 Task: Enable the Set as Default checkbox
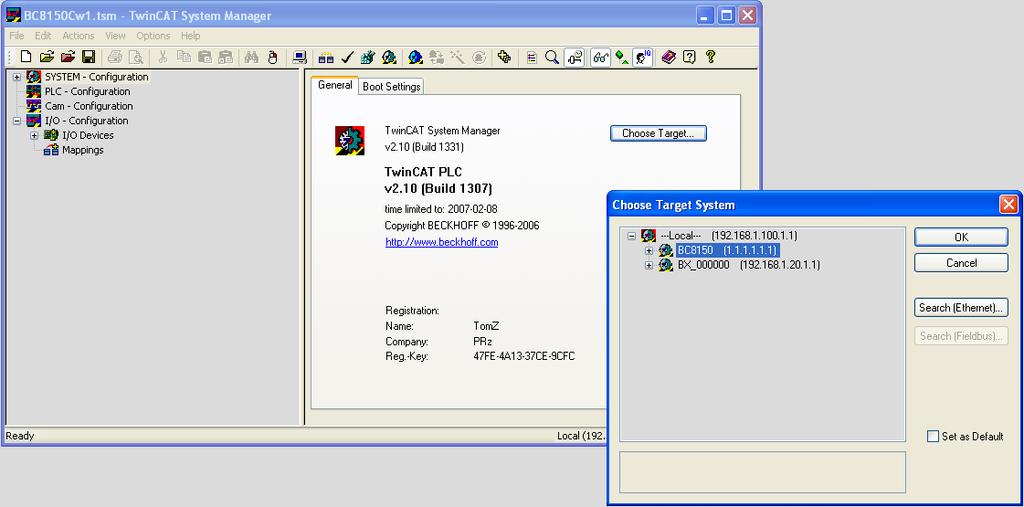933,436
